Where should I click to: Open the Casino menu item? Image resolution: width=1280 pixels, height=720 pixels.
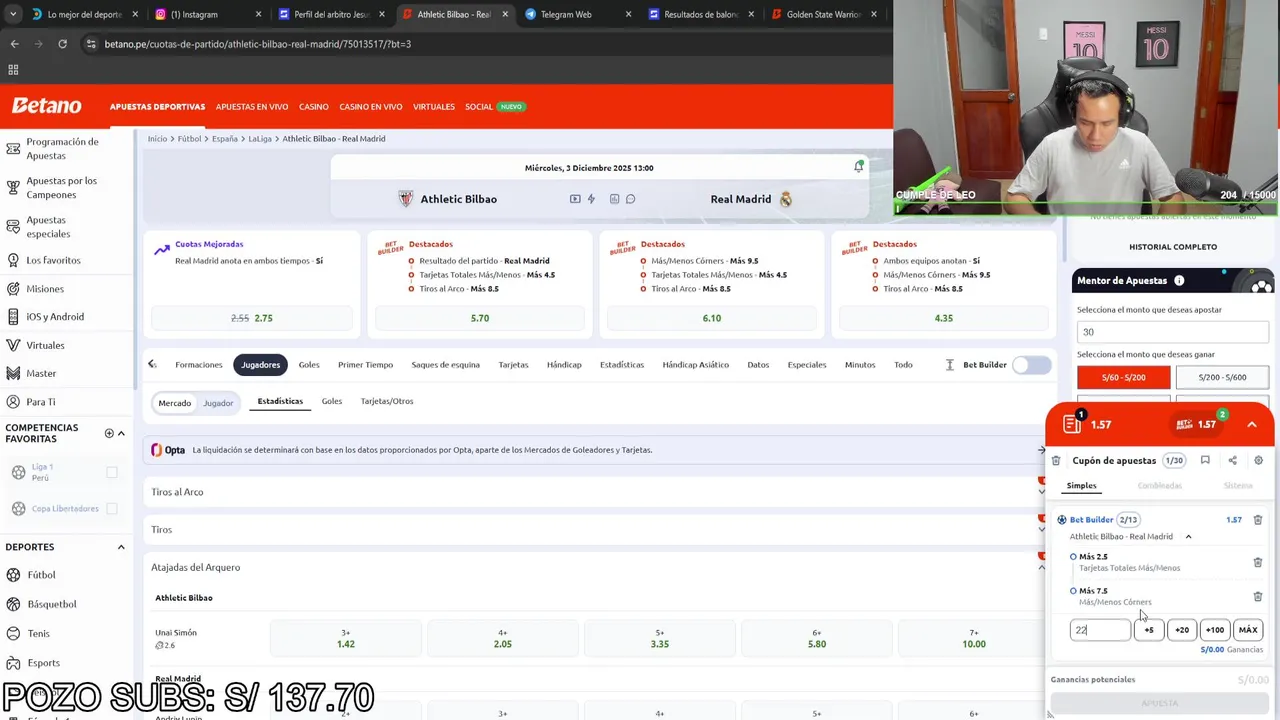(314, 107)
